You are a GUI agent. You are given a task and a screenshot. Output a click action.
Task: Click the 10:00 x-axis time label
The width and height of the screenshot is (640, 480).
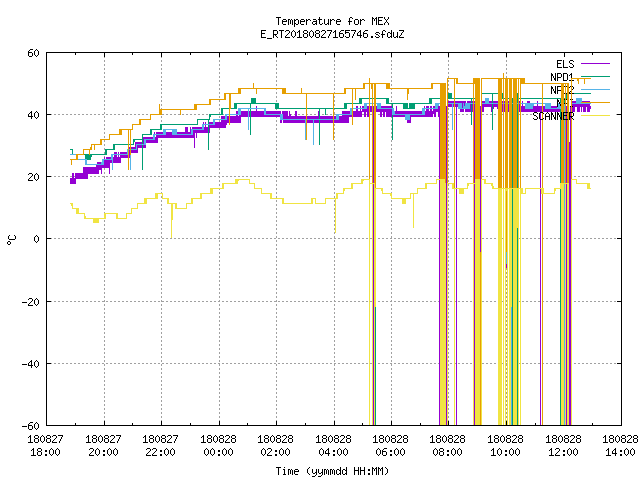coord(506,452)
